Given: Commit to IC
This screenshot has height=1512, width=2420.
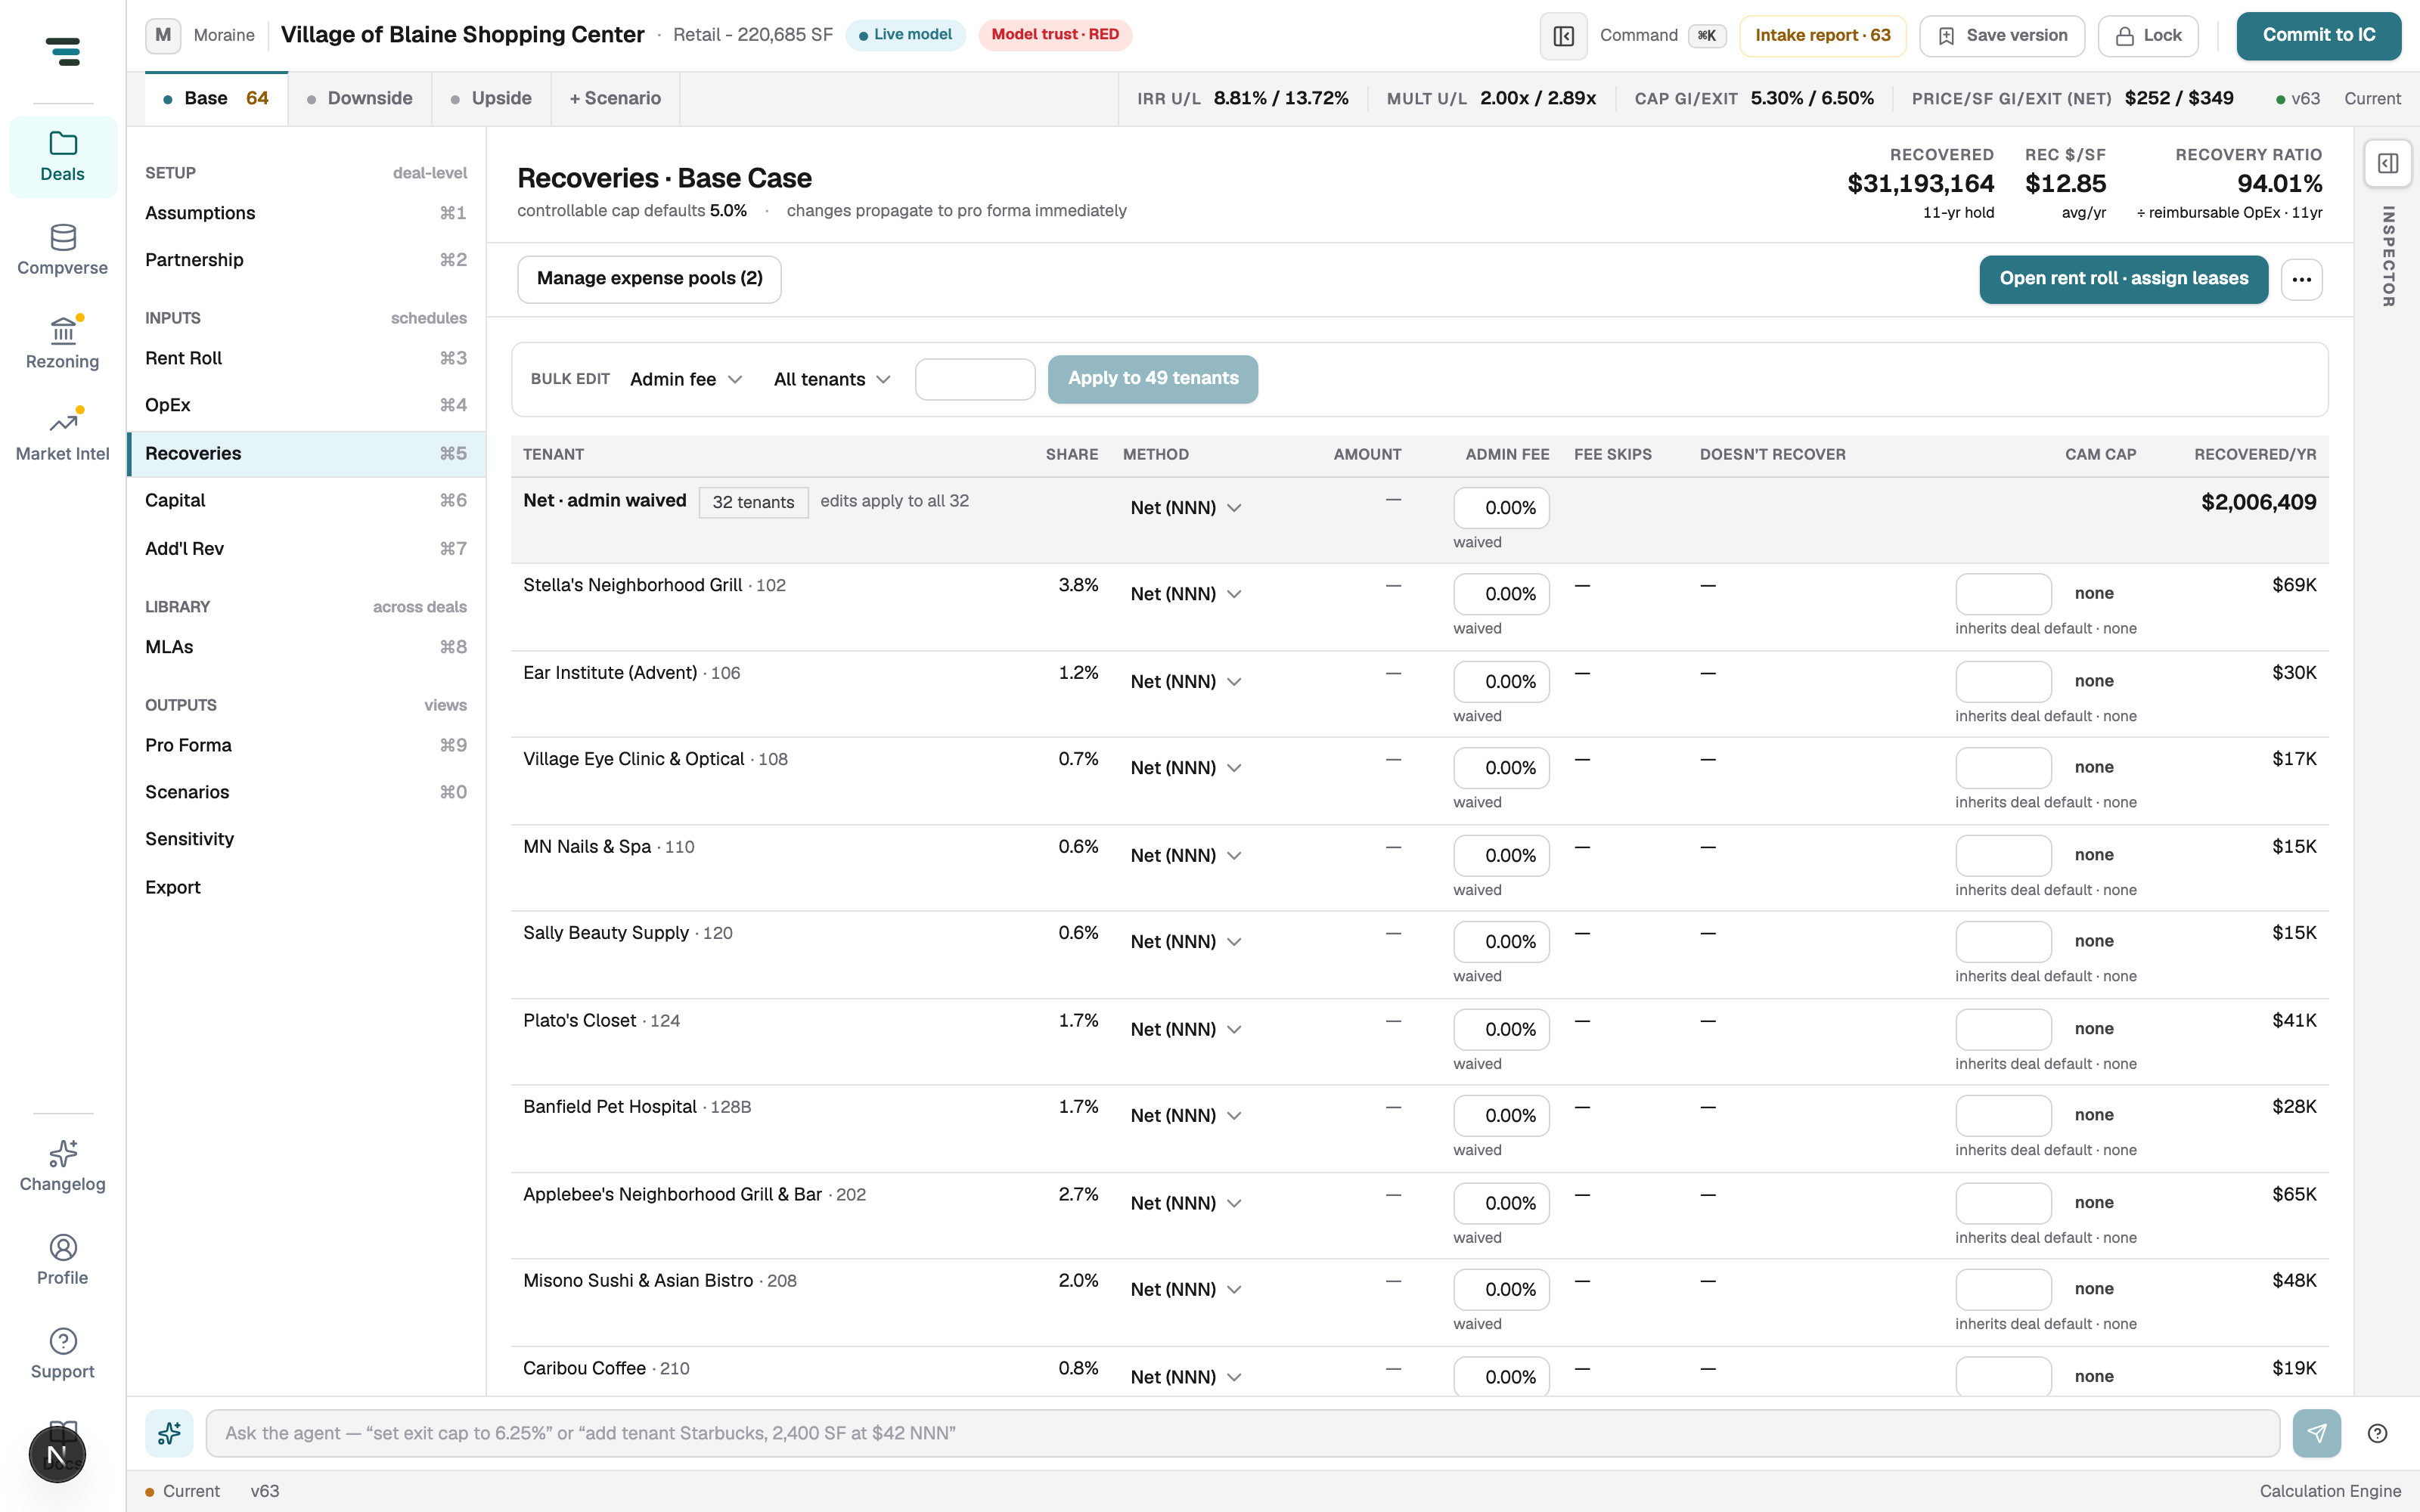Looking at the screenshot, I should pos(2318,36).
